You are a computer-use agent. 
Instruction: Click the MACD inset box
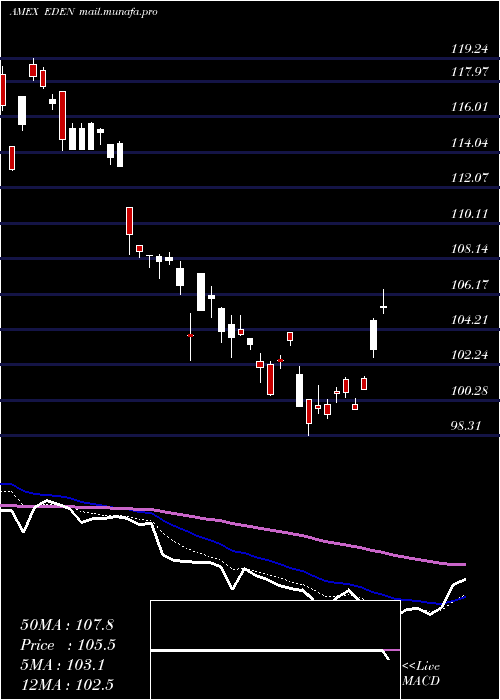275,650
